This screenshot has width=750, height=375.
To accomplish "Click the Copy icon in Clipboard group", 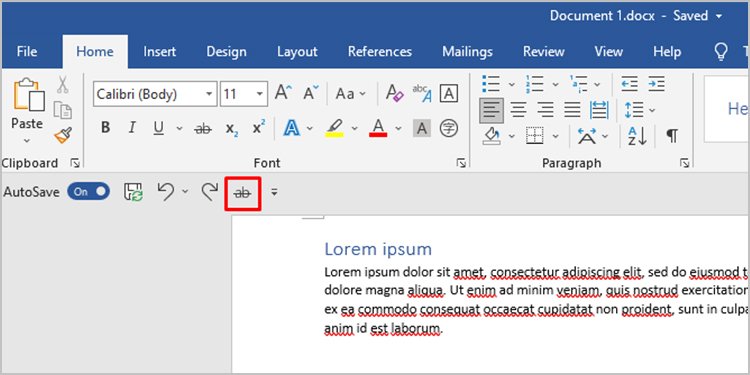I will point(63,110).
